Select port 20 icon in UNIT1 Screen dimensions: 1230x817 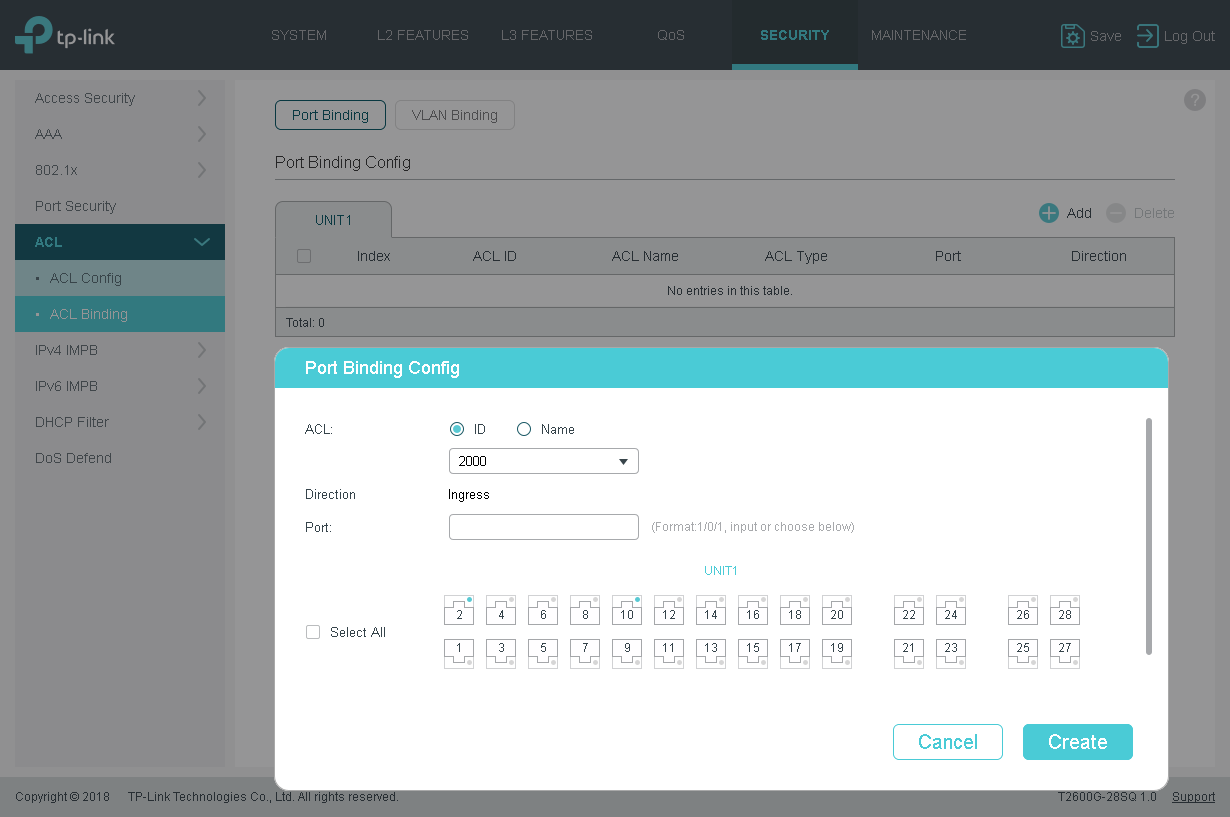pyautogui.click(x=837, y=611)
